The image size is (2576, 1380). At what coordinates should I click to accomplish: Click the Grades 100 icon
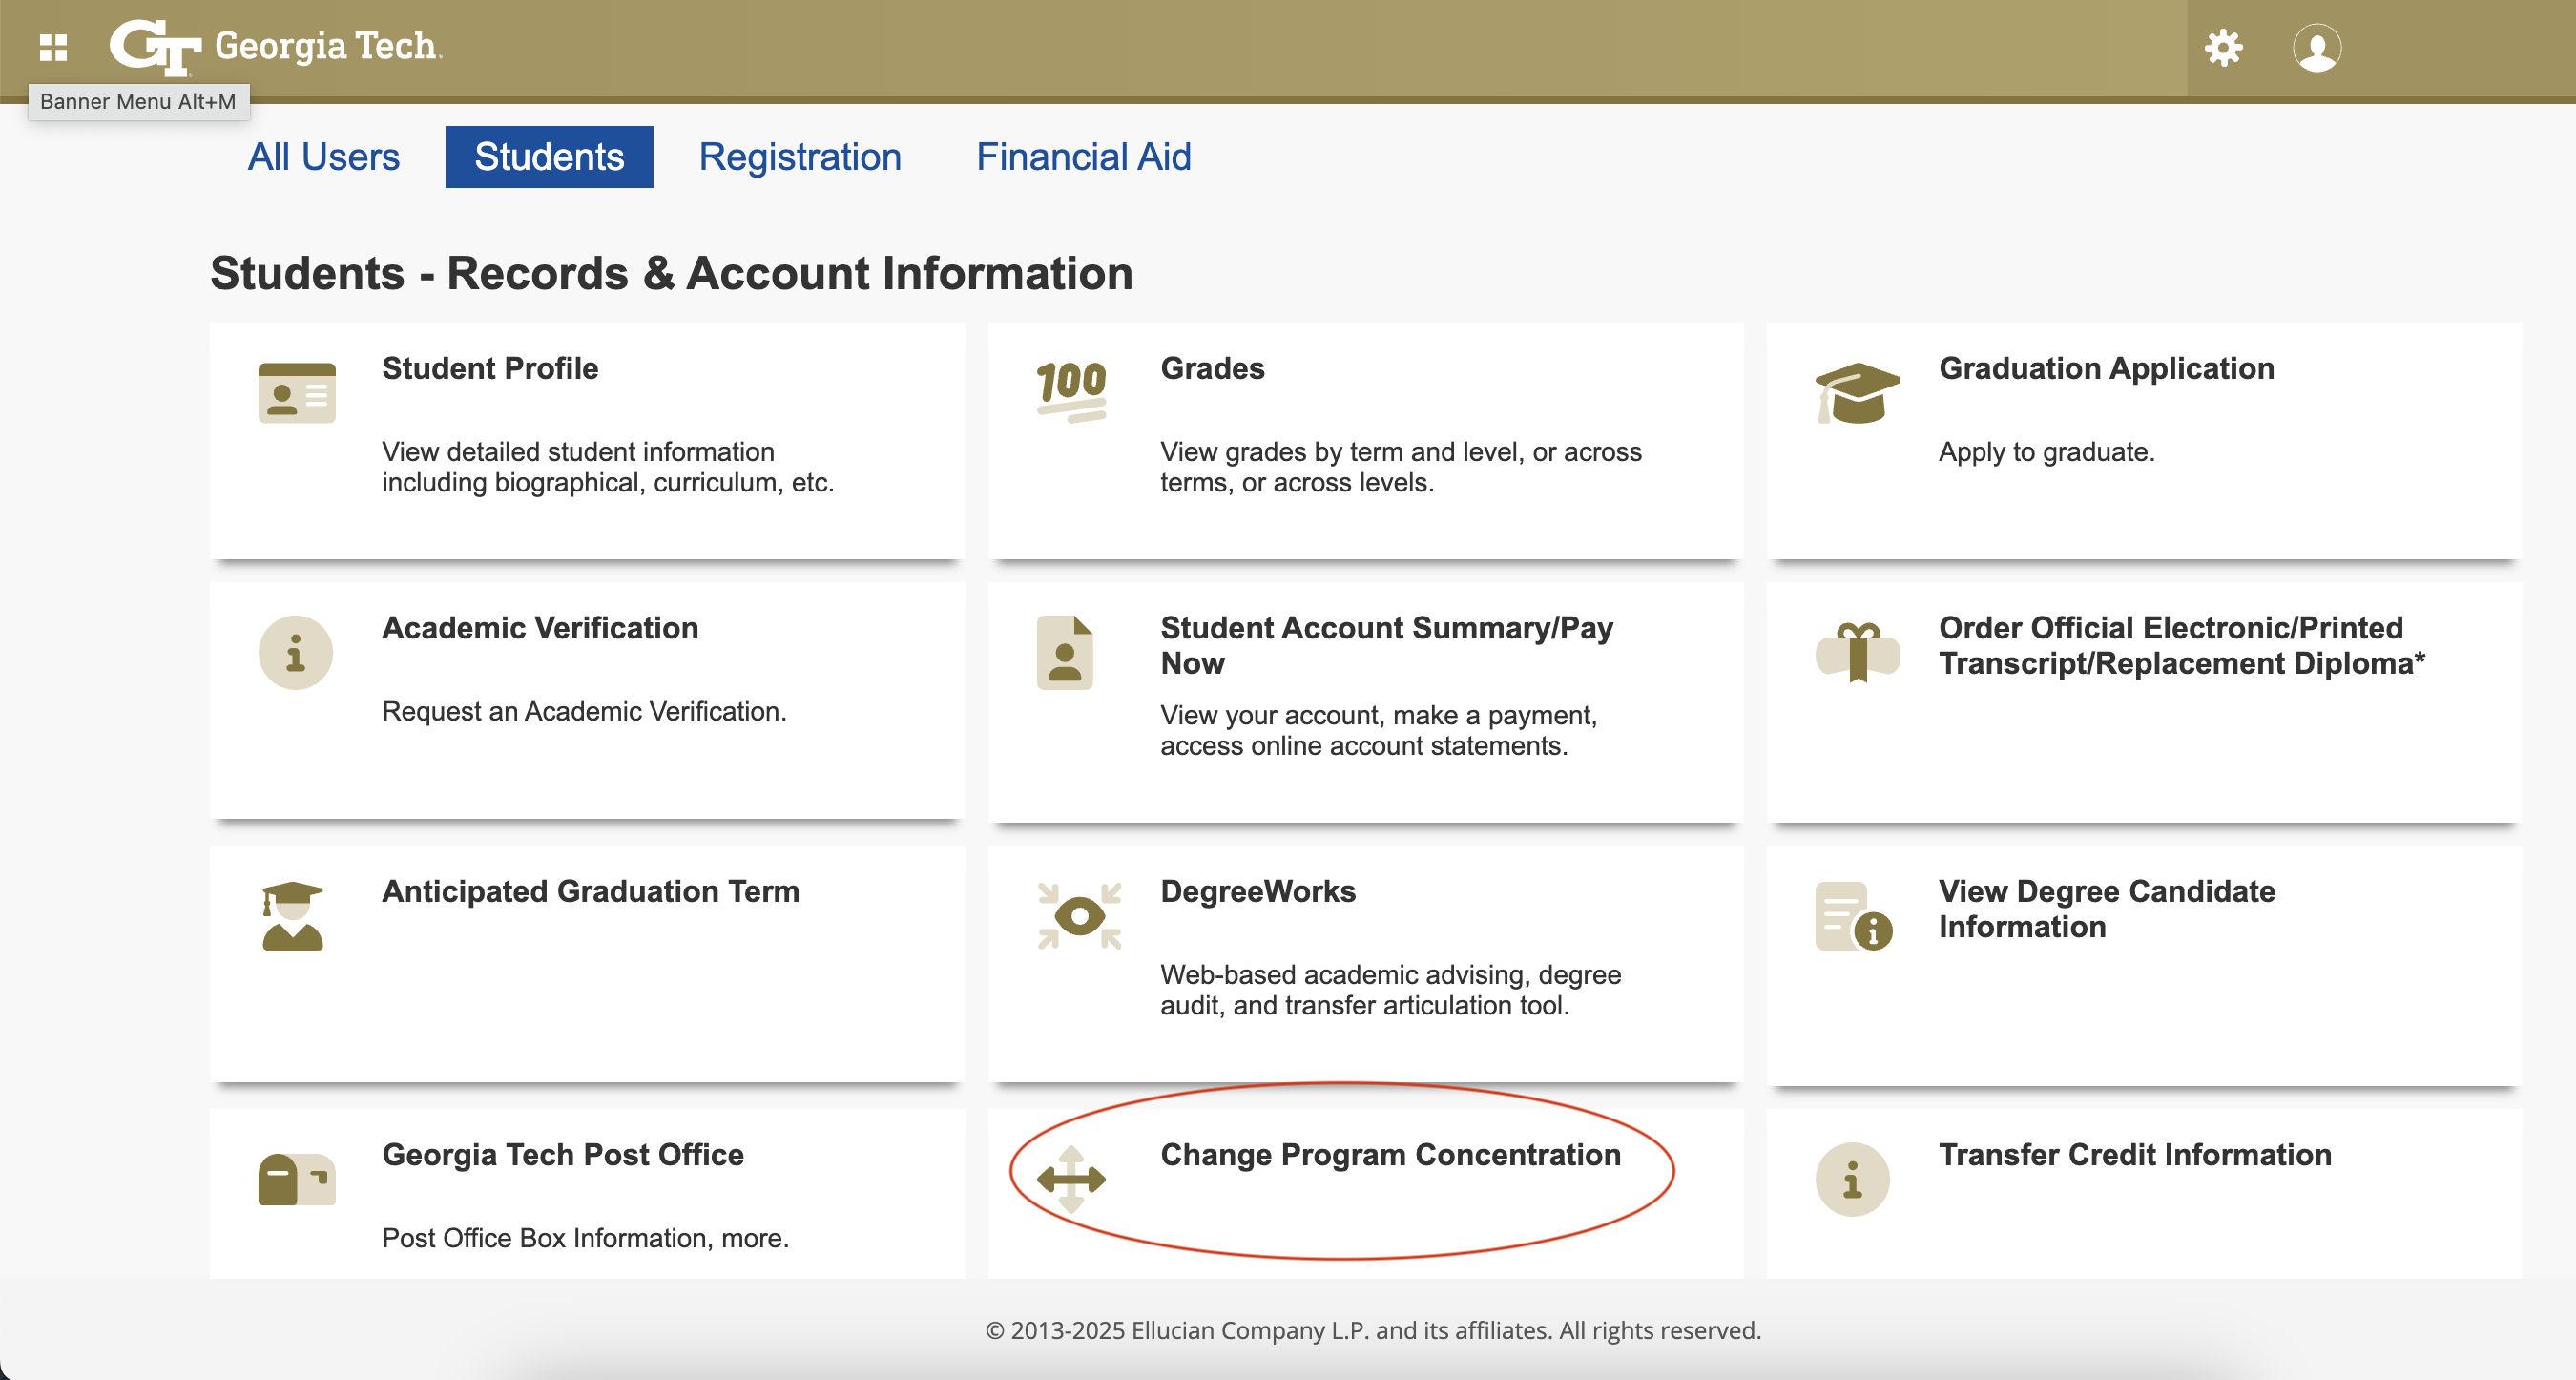[1071, 391]
